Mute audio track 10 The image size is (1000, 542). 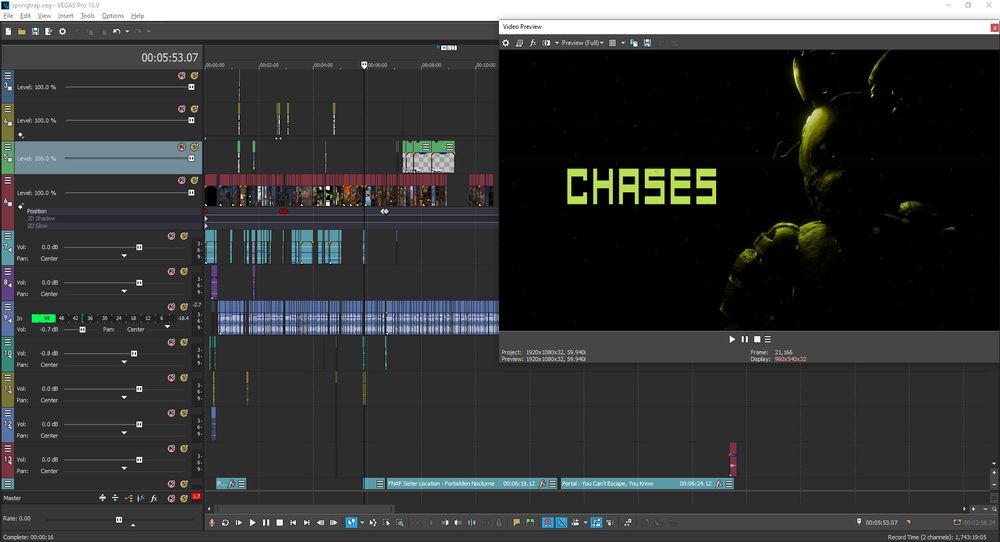(x=172, y=342)
